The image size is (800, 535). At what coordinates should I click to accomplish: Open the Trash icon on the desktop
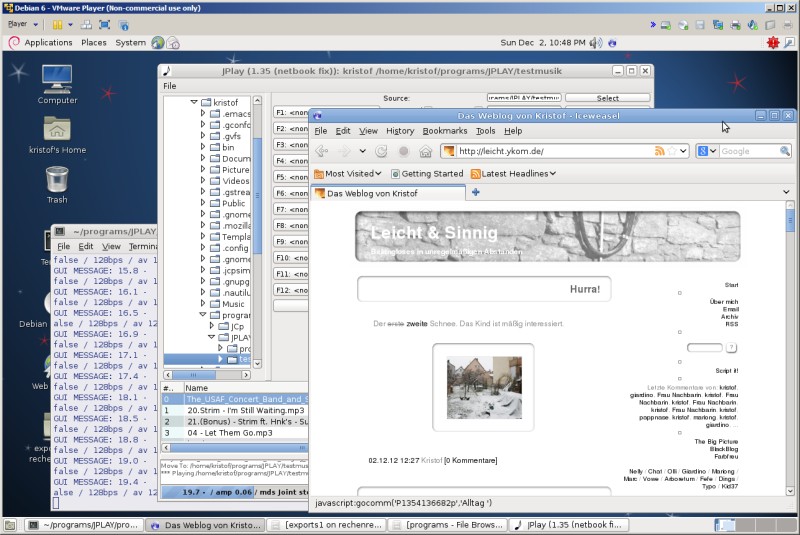[57, 180]
